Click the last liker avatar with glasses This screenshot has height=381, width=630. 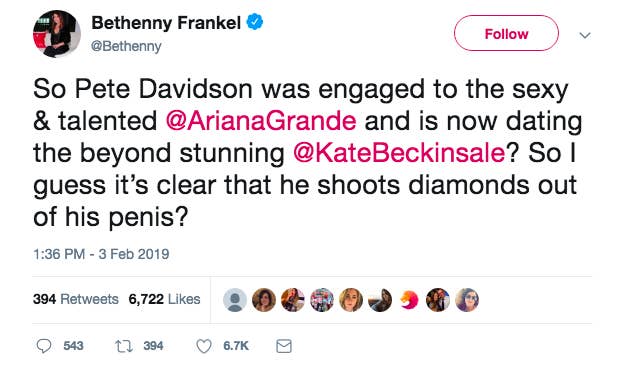tap(467, 300)
